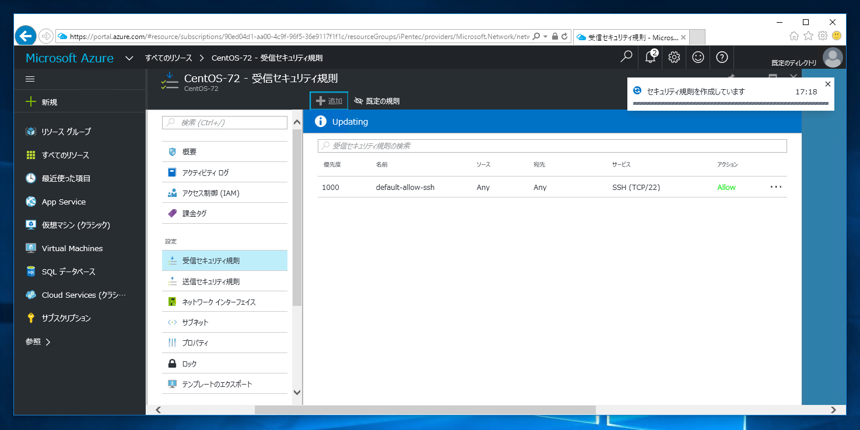Screen dimensions: 860x430
Task: Open the new blank browser tab button
Action: coord(697,37)
